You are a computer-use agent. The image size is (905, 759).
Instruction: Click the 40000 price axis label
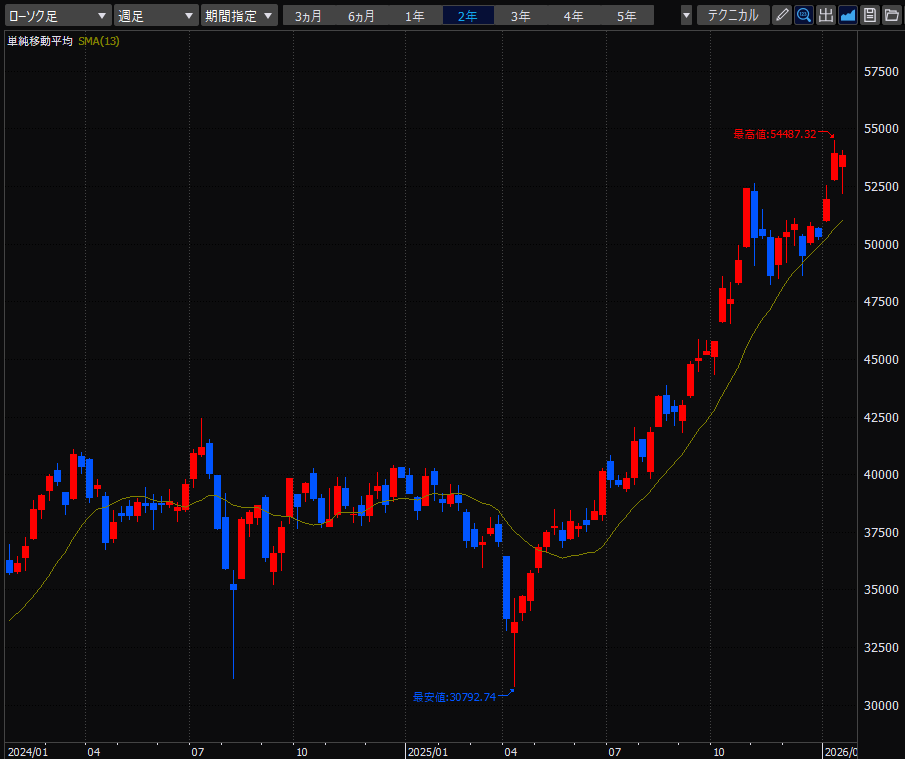point(881,474)
